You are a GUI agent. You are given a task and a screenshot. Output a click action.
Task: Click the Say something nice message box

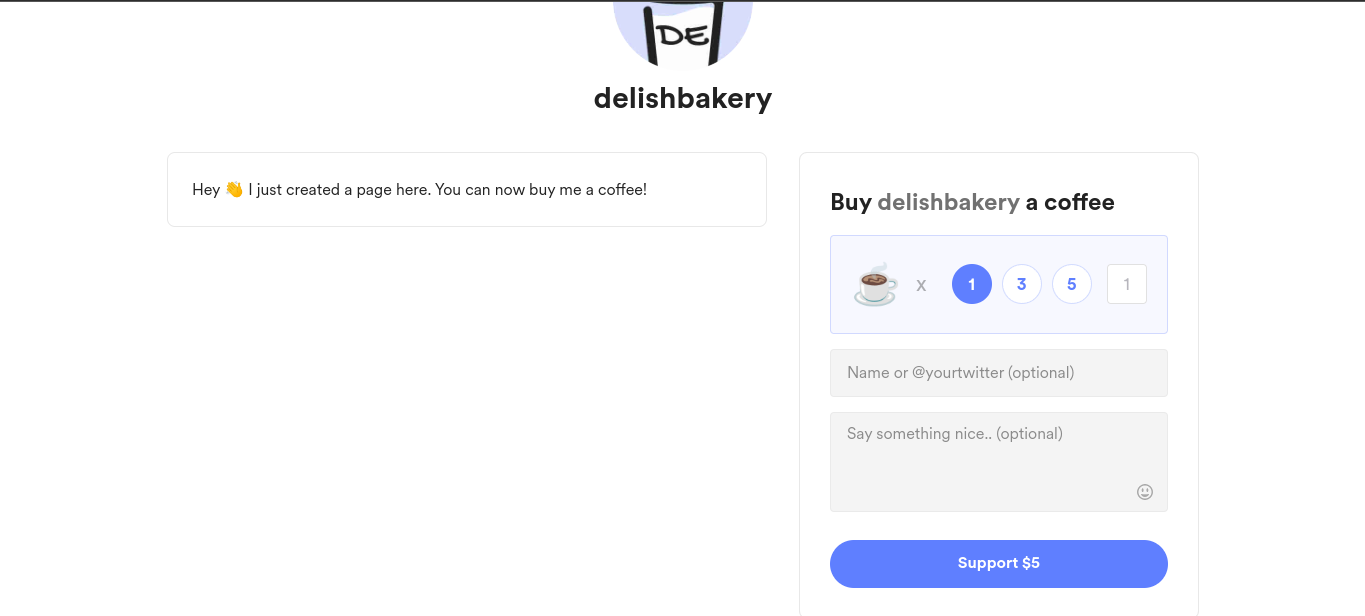click(x=999, y=462)
